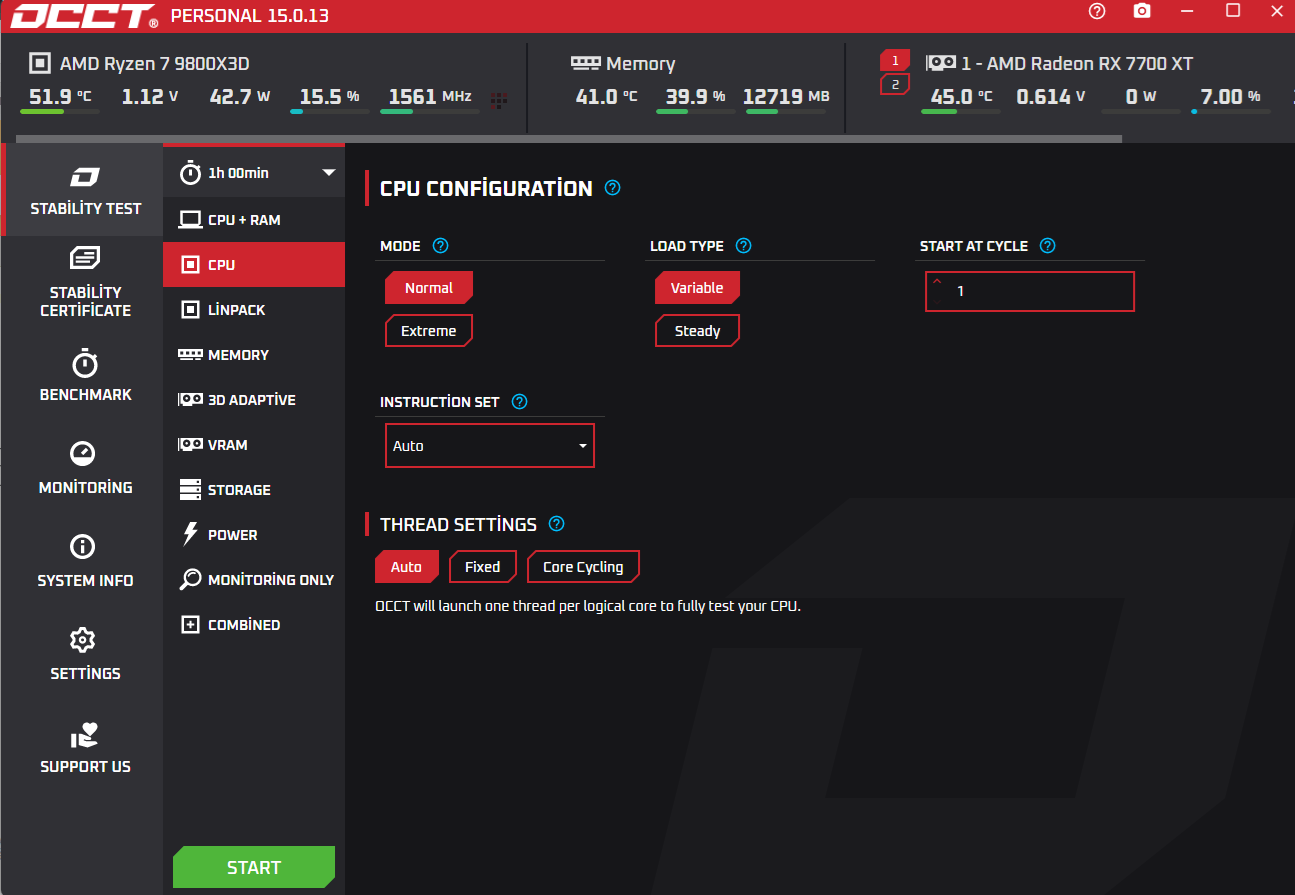Open the Instruction Set Auto dropdown
1295x895 pixels.
pos(490,446)
